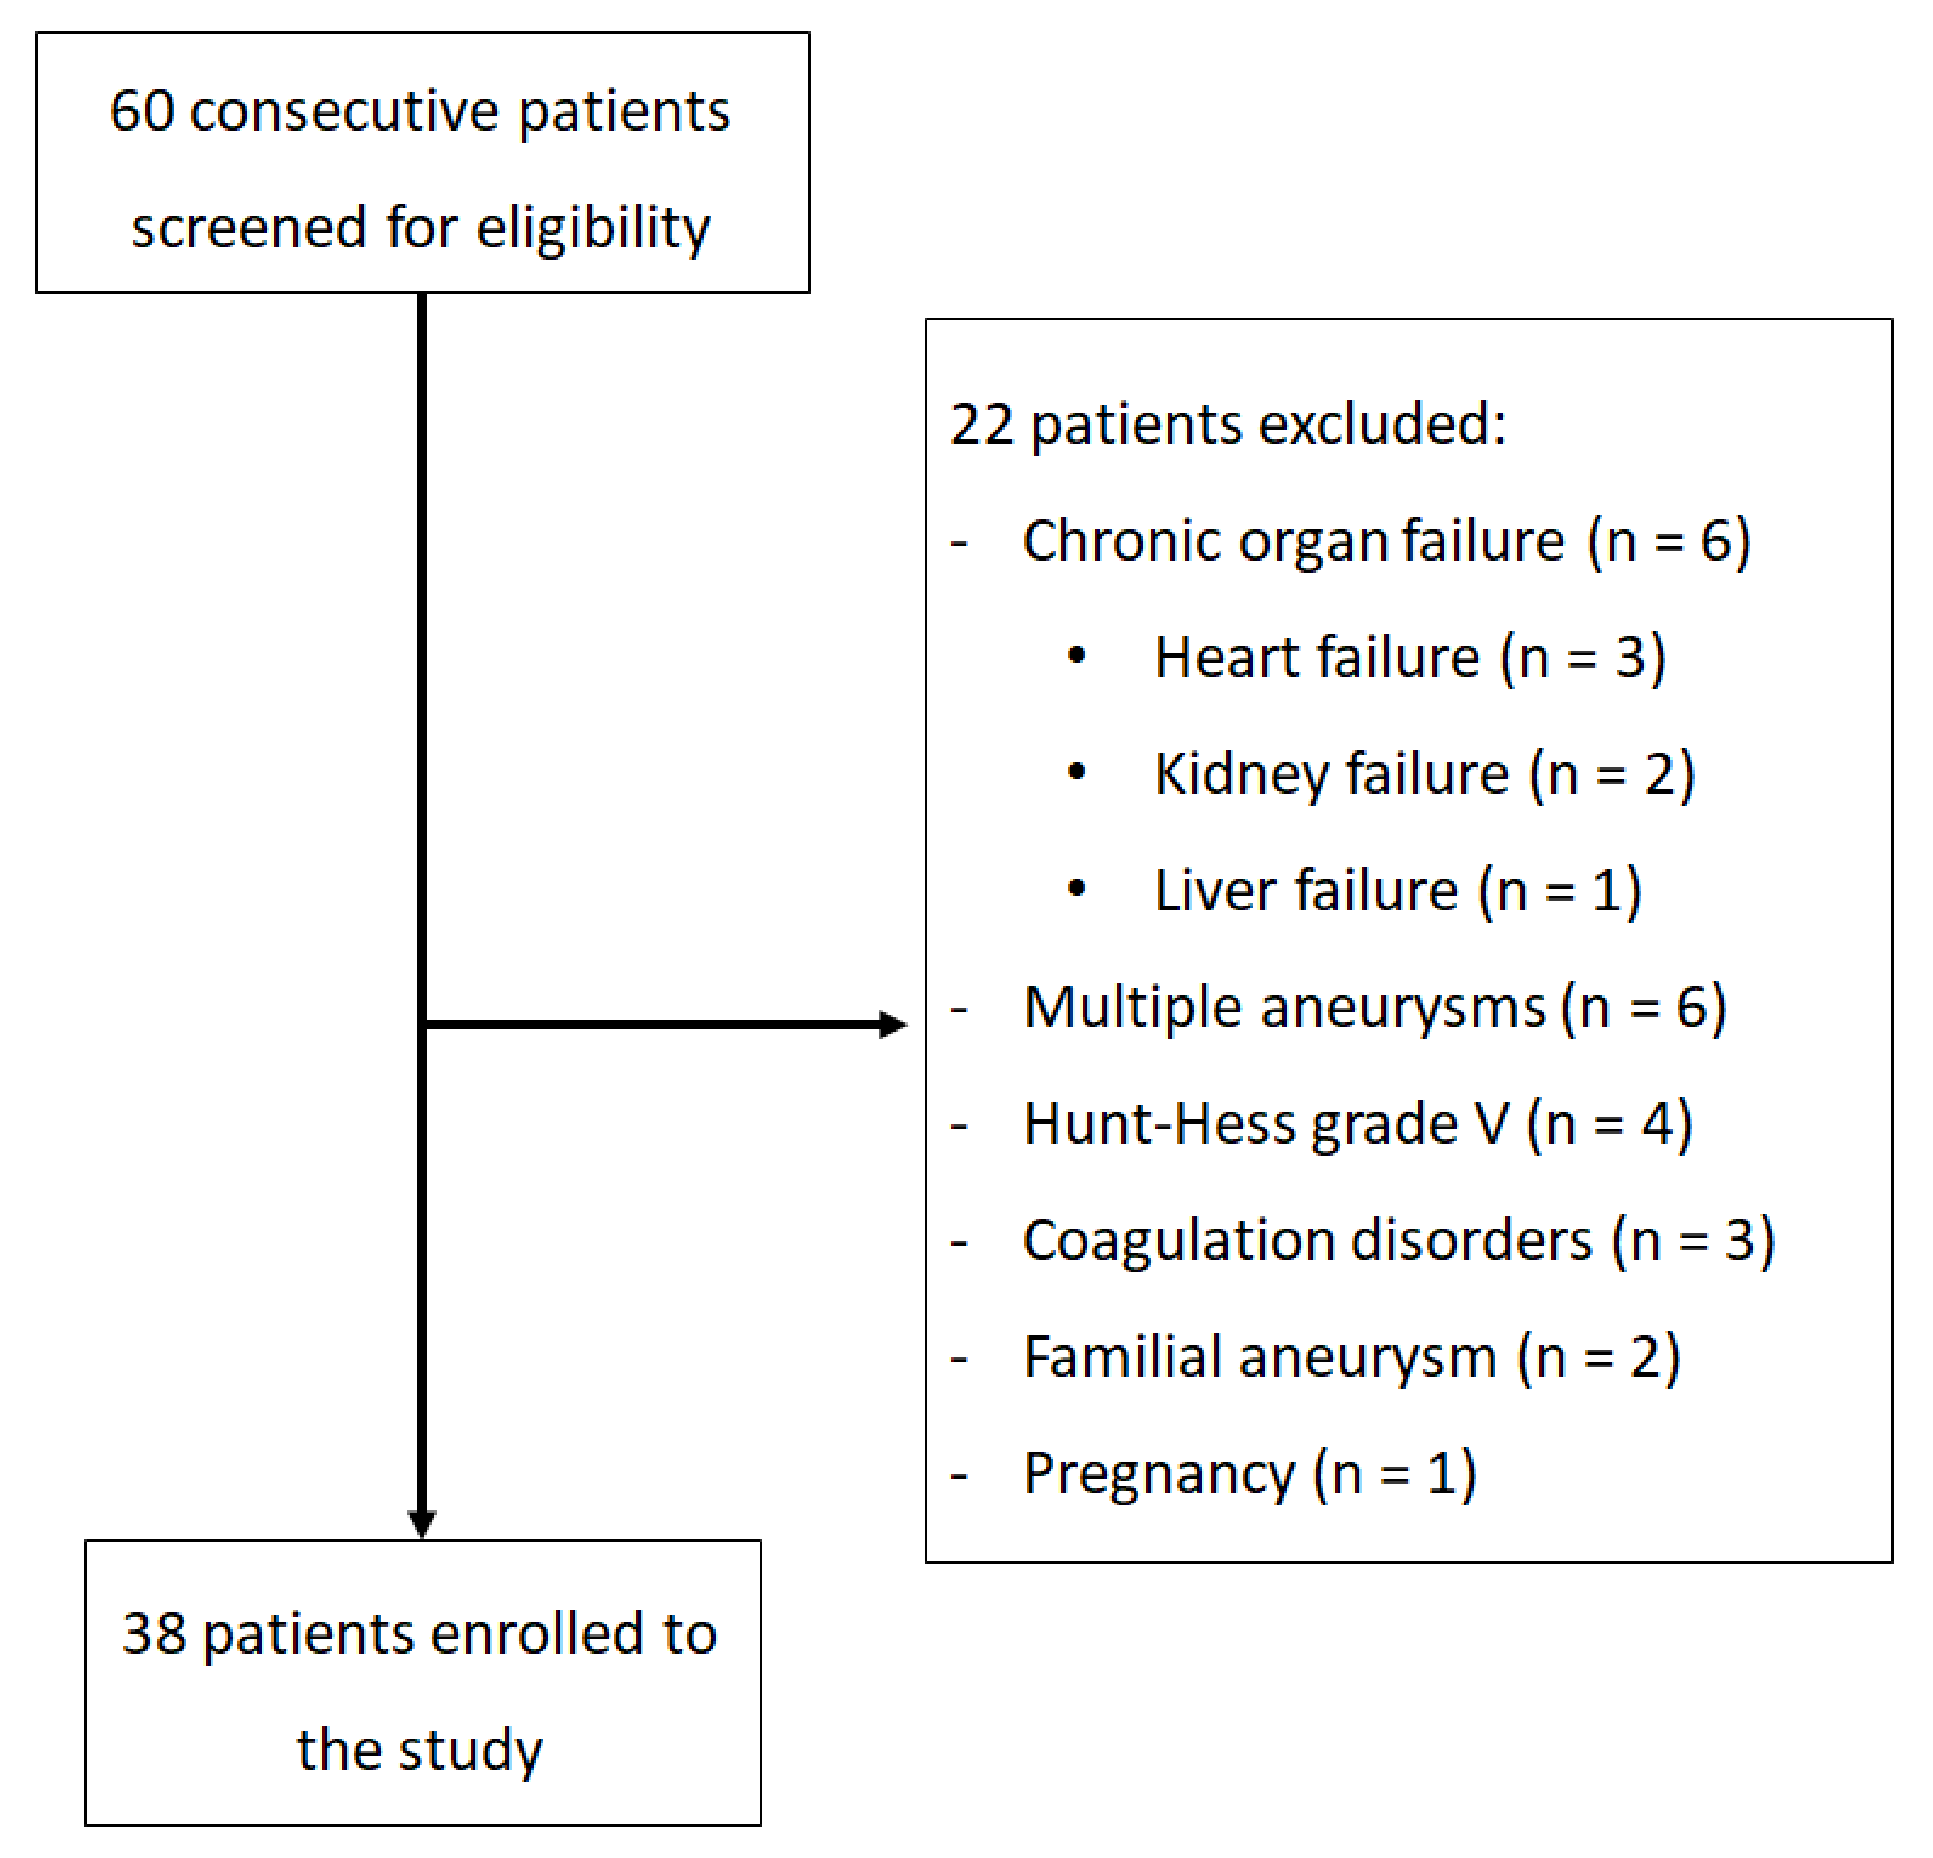Screen dimensions: 1933x1858
Task: Select "the study" text in bottom box
Action: click(420, 1750)
